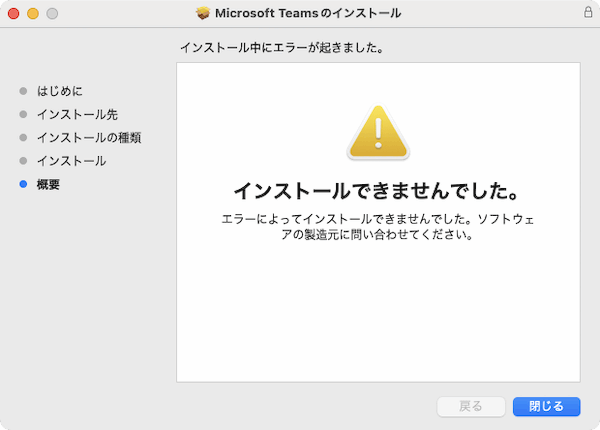Select the インストールの種類 step in sidebar
600x430 pixels.
(89, 138)
